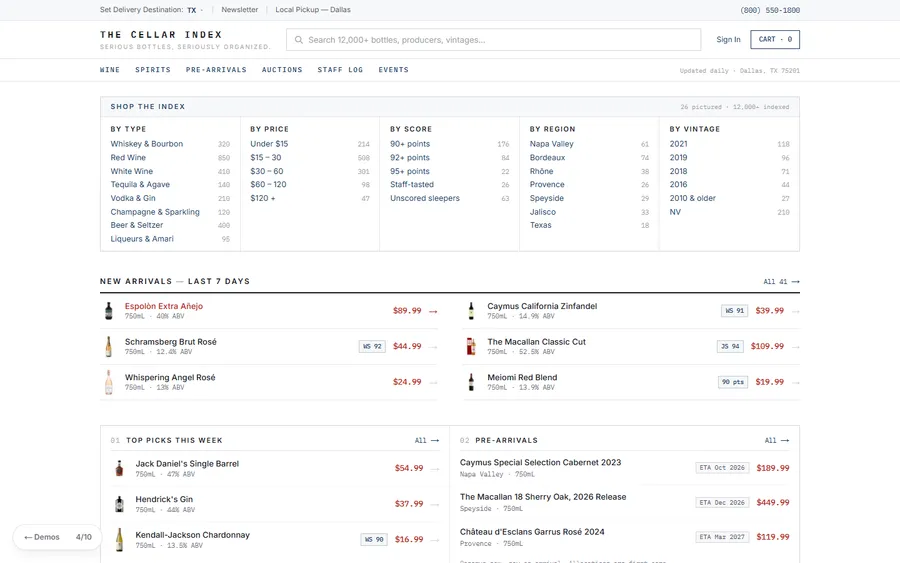The width and height of the screenshot is (900, 563).
Task: Click the Jack Daniel's Single Barrel bottle image
Action: 119,468
